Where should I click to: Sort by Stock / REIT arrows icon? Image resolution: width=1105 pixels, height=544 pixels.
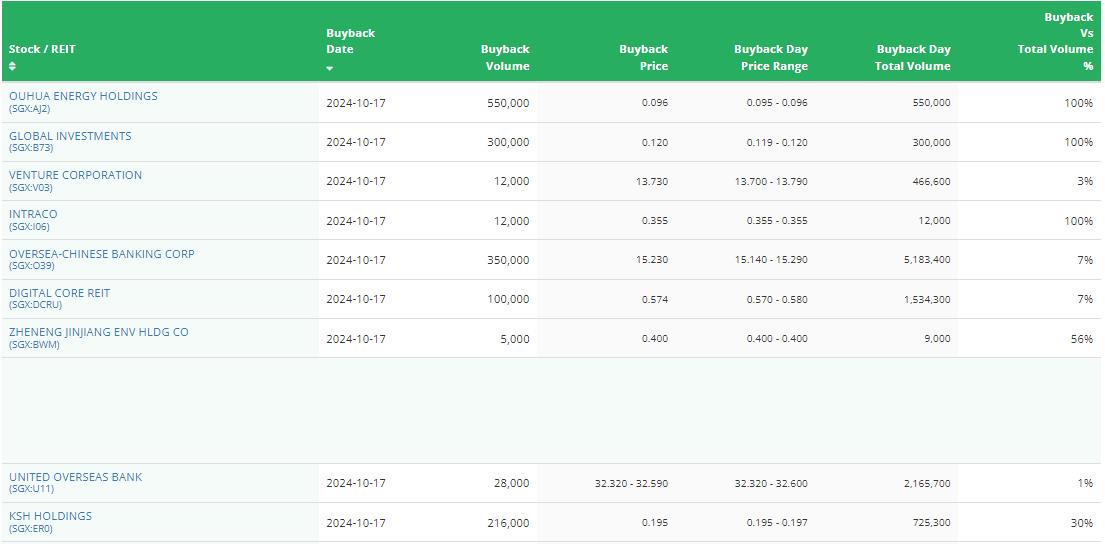(12, 66)
